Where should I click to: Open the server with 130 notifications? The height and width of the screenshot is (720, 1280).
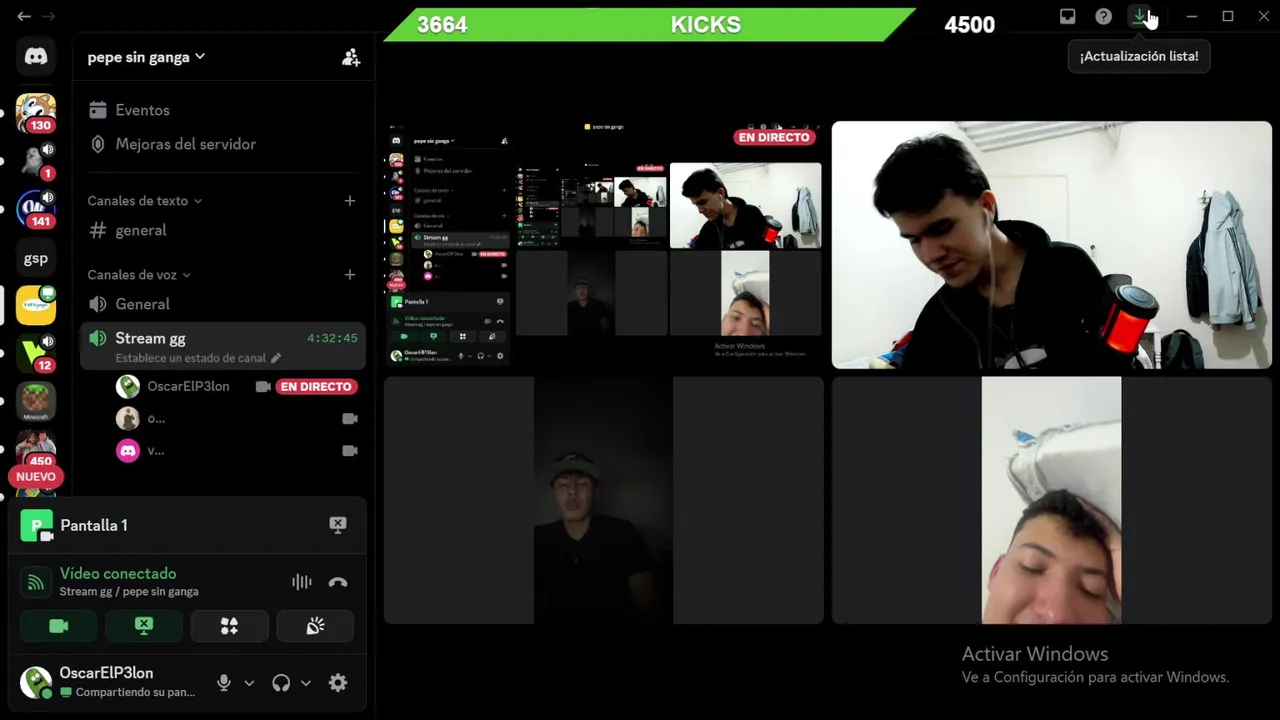click(x=36, y=113)
